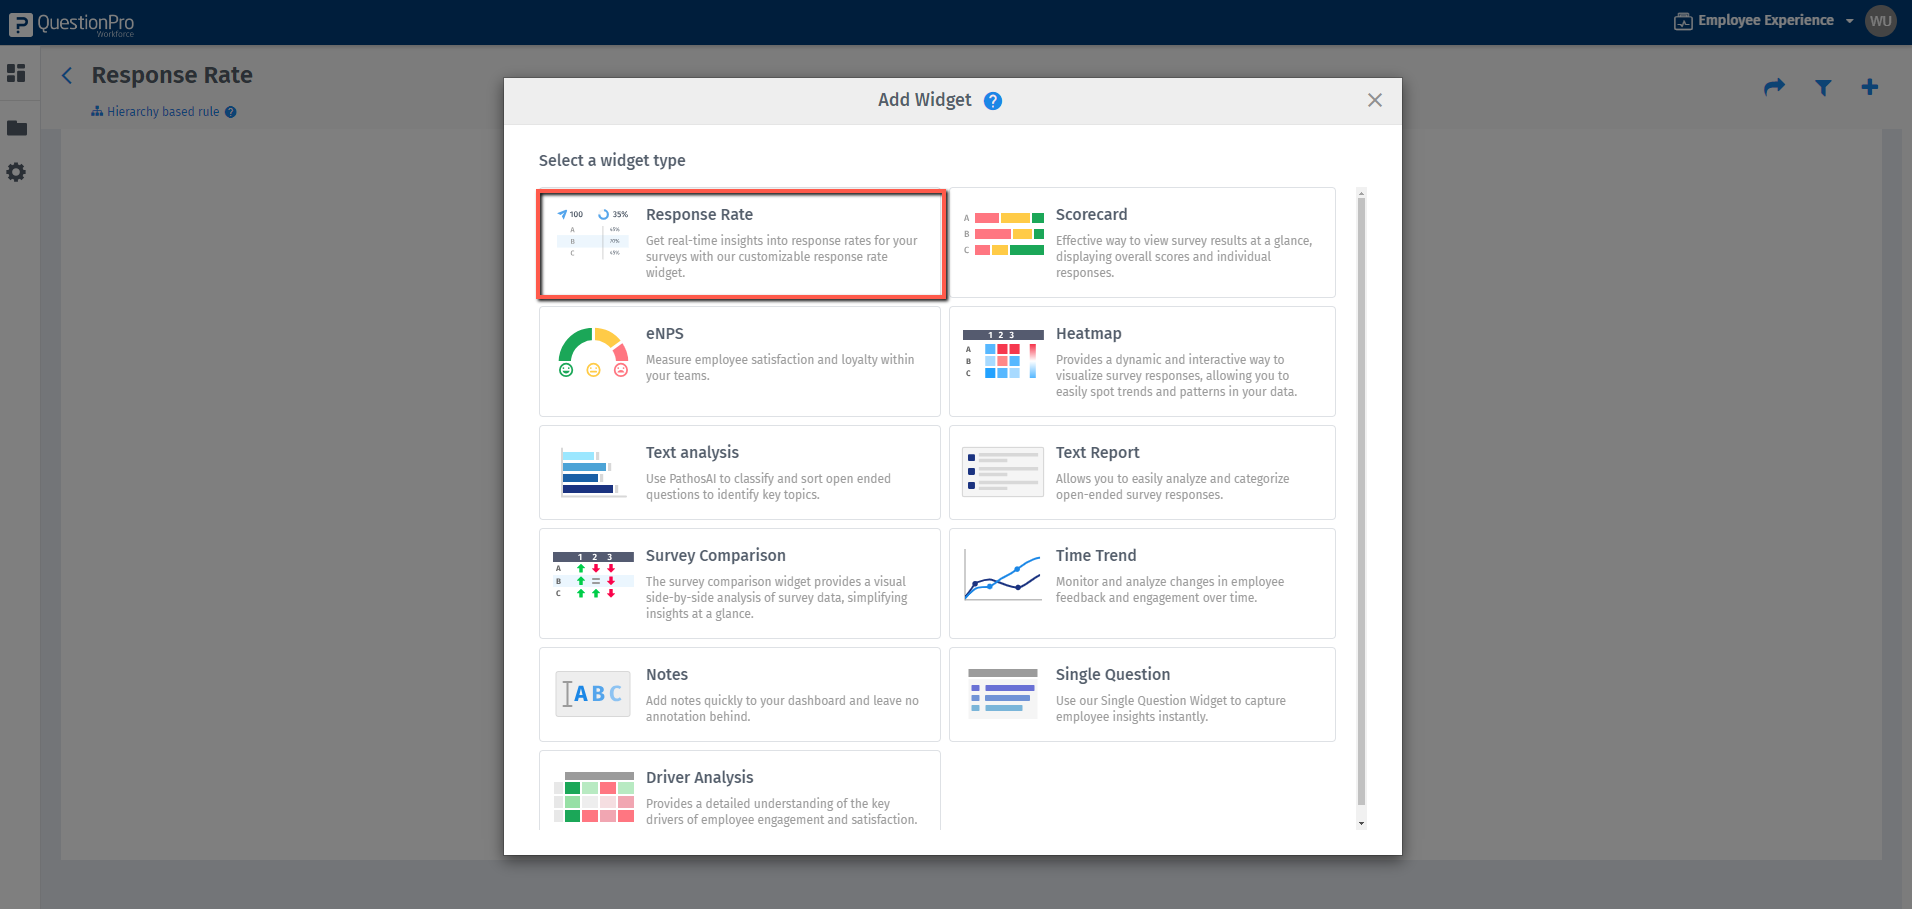Select the Driver Analysis widget

[740, 790]
